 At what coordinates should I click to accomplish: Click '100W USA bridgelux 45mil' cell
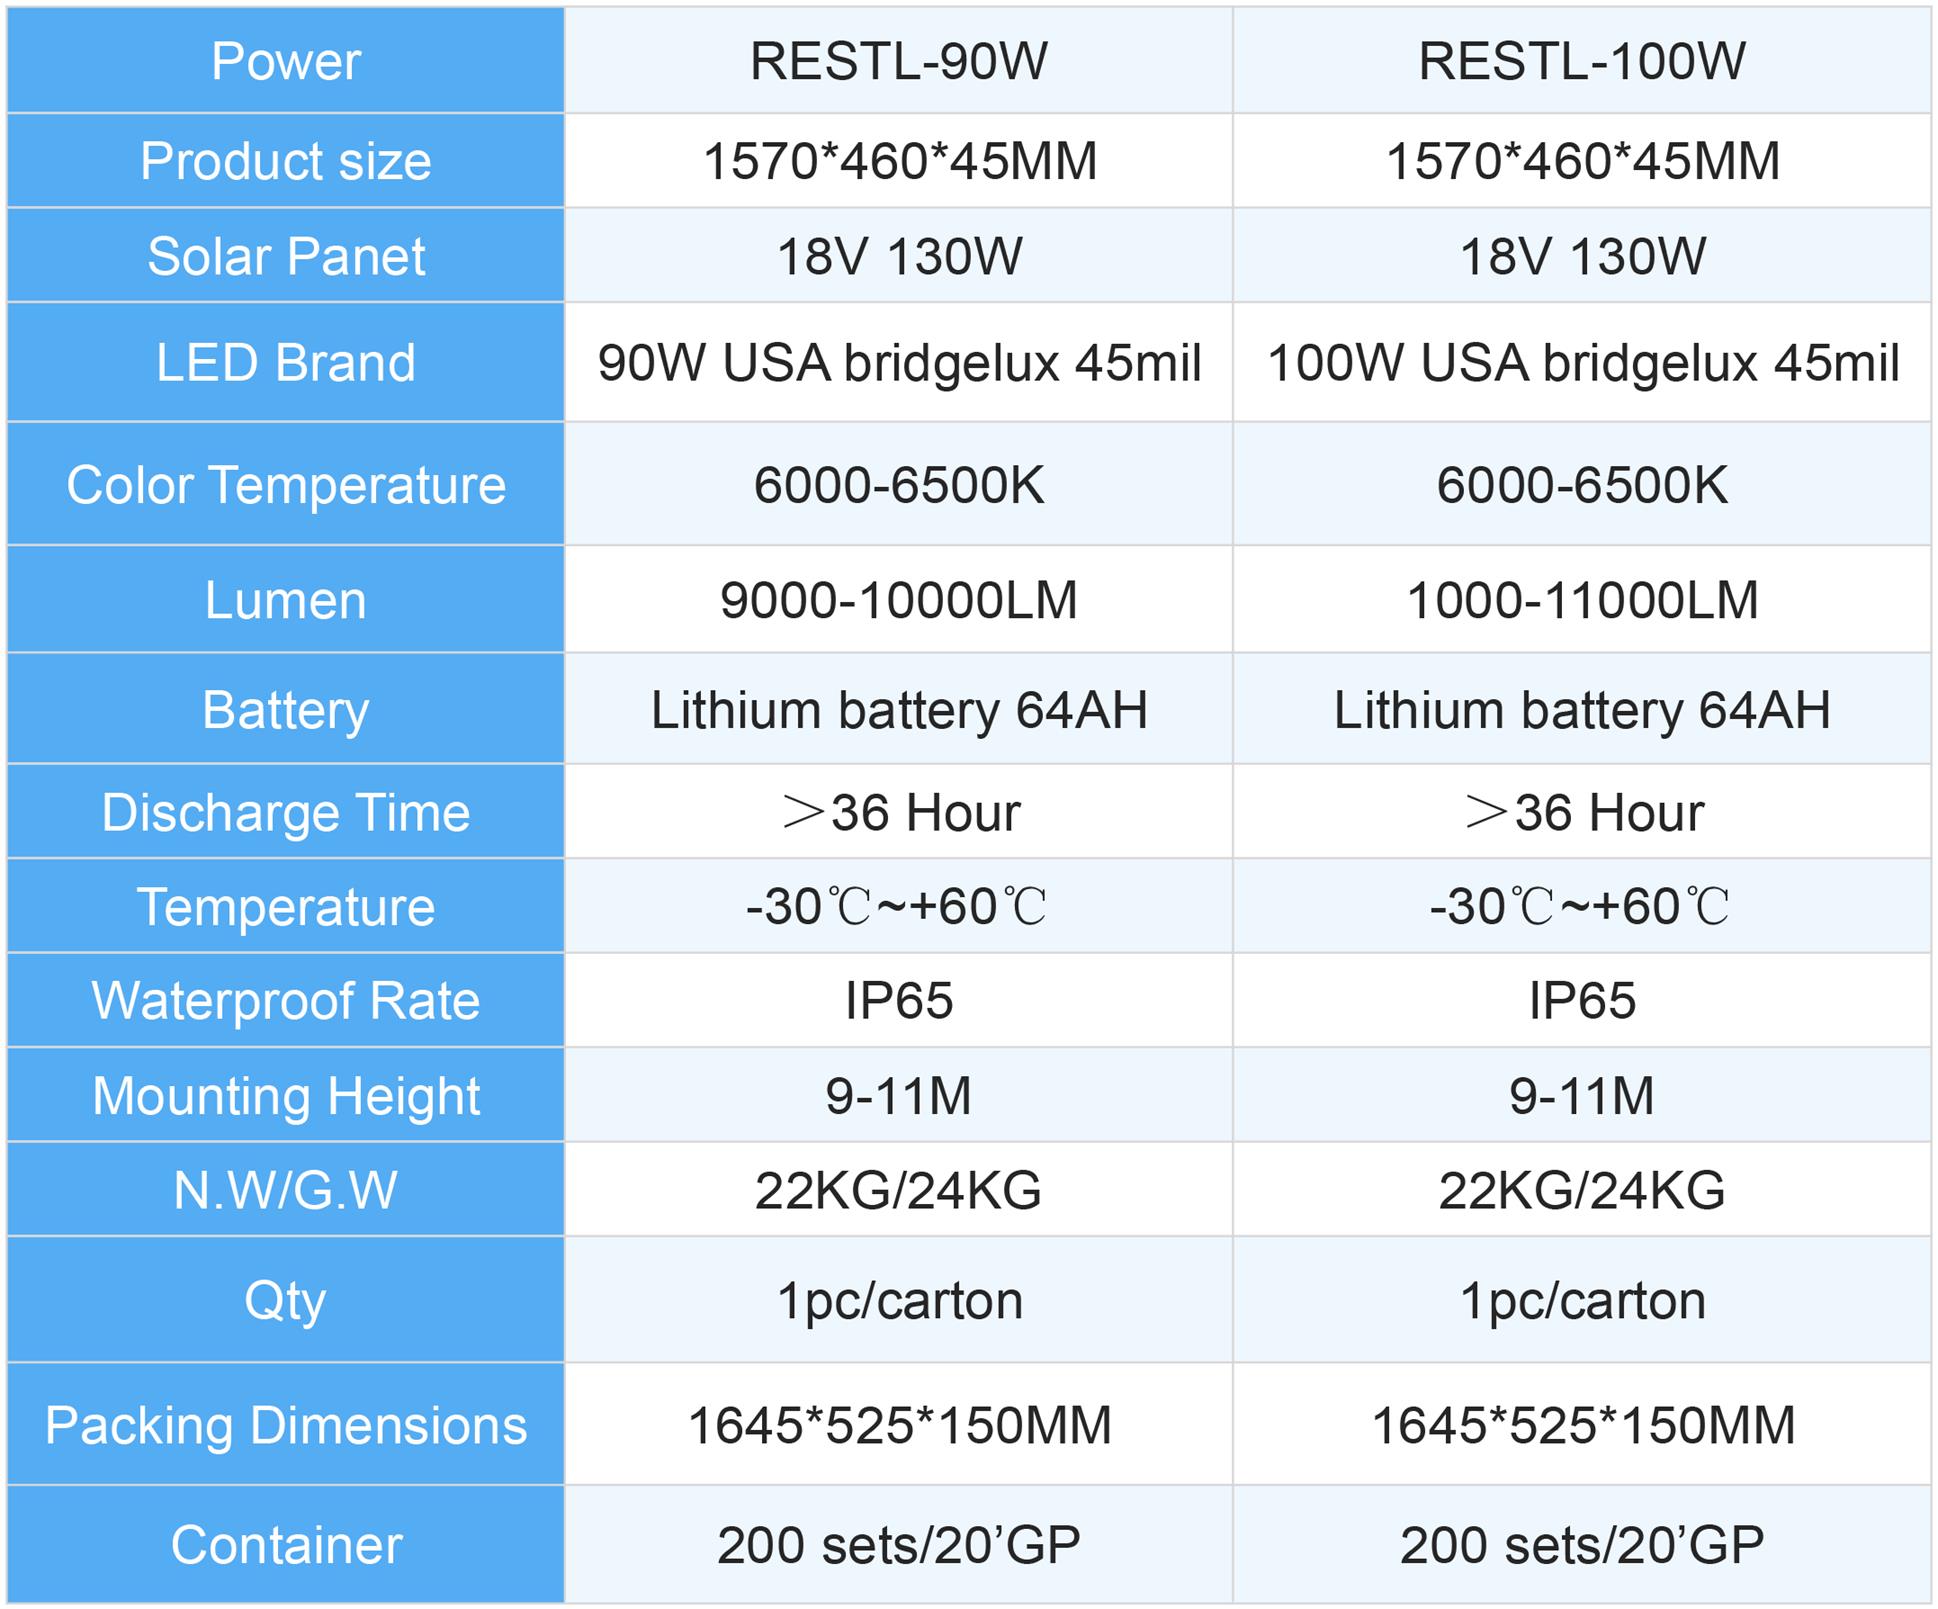click(1582, 362)
